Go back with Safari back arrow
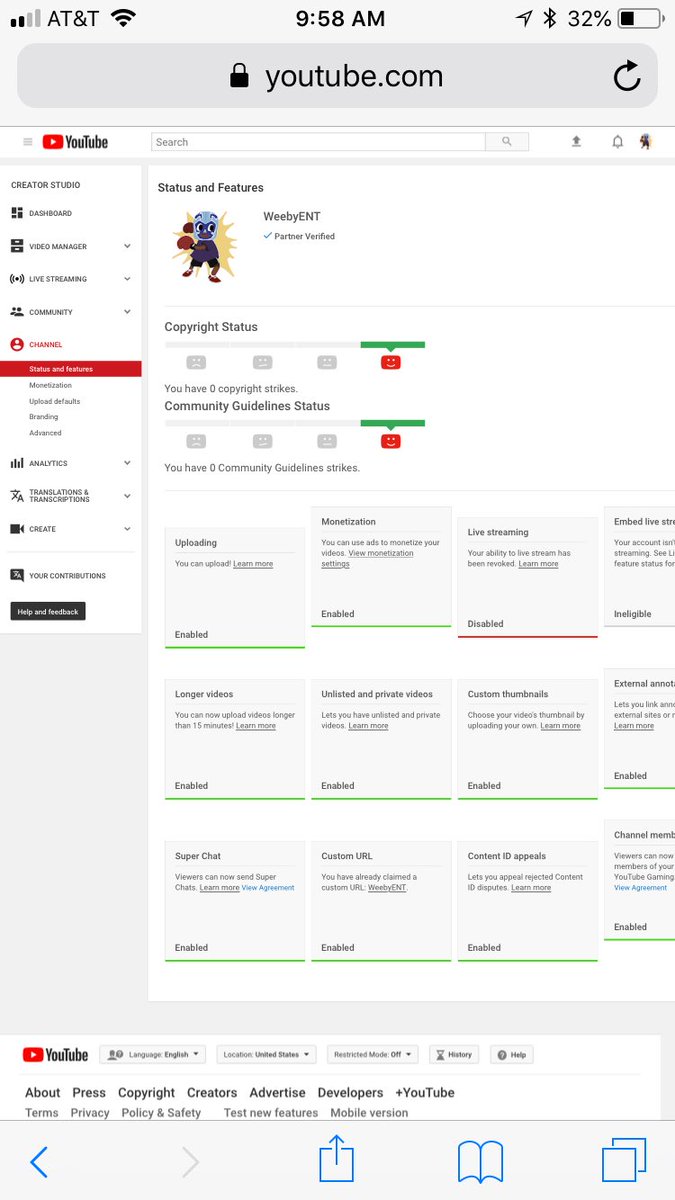This screenshot has height=1200, width=675. pos(39,1162)
